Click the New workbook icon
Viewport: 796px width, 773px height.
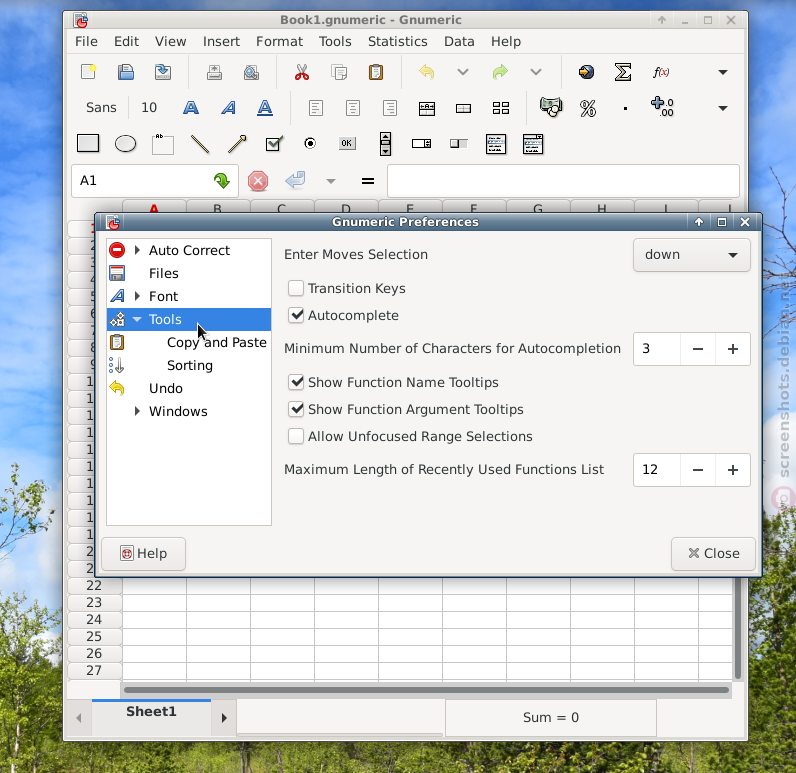click(x=88, y=72)
